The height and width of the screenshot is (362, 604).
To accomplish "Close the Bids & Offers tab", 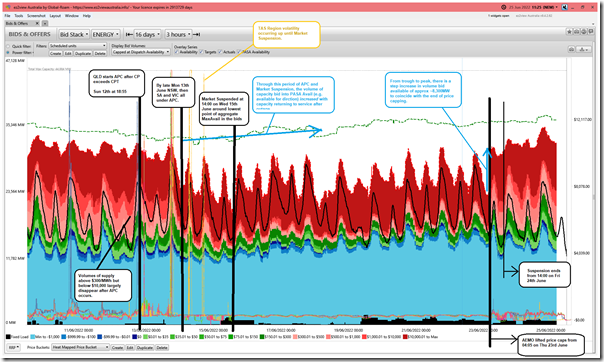I will tap(37, 23).
